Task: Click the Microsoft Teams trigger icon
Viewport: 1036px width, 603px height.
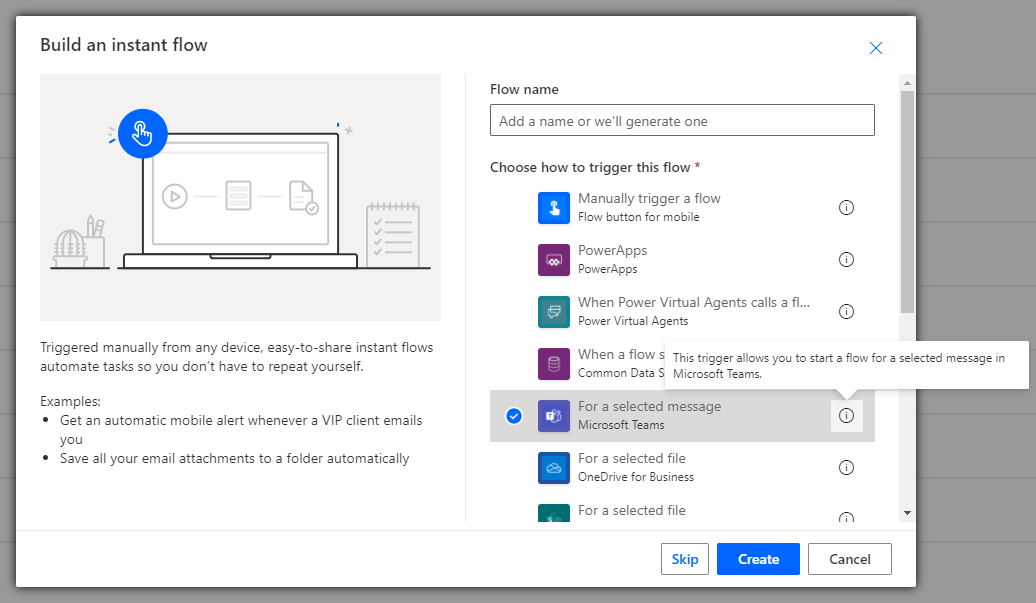Action: (554, 416)
